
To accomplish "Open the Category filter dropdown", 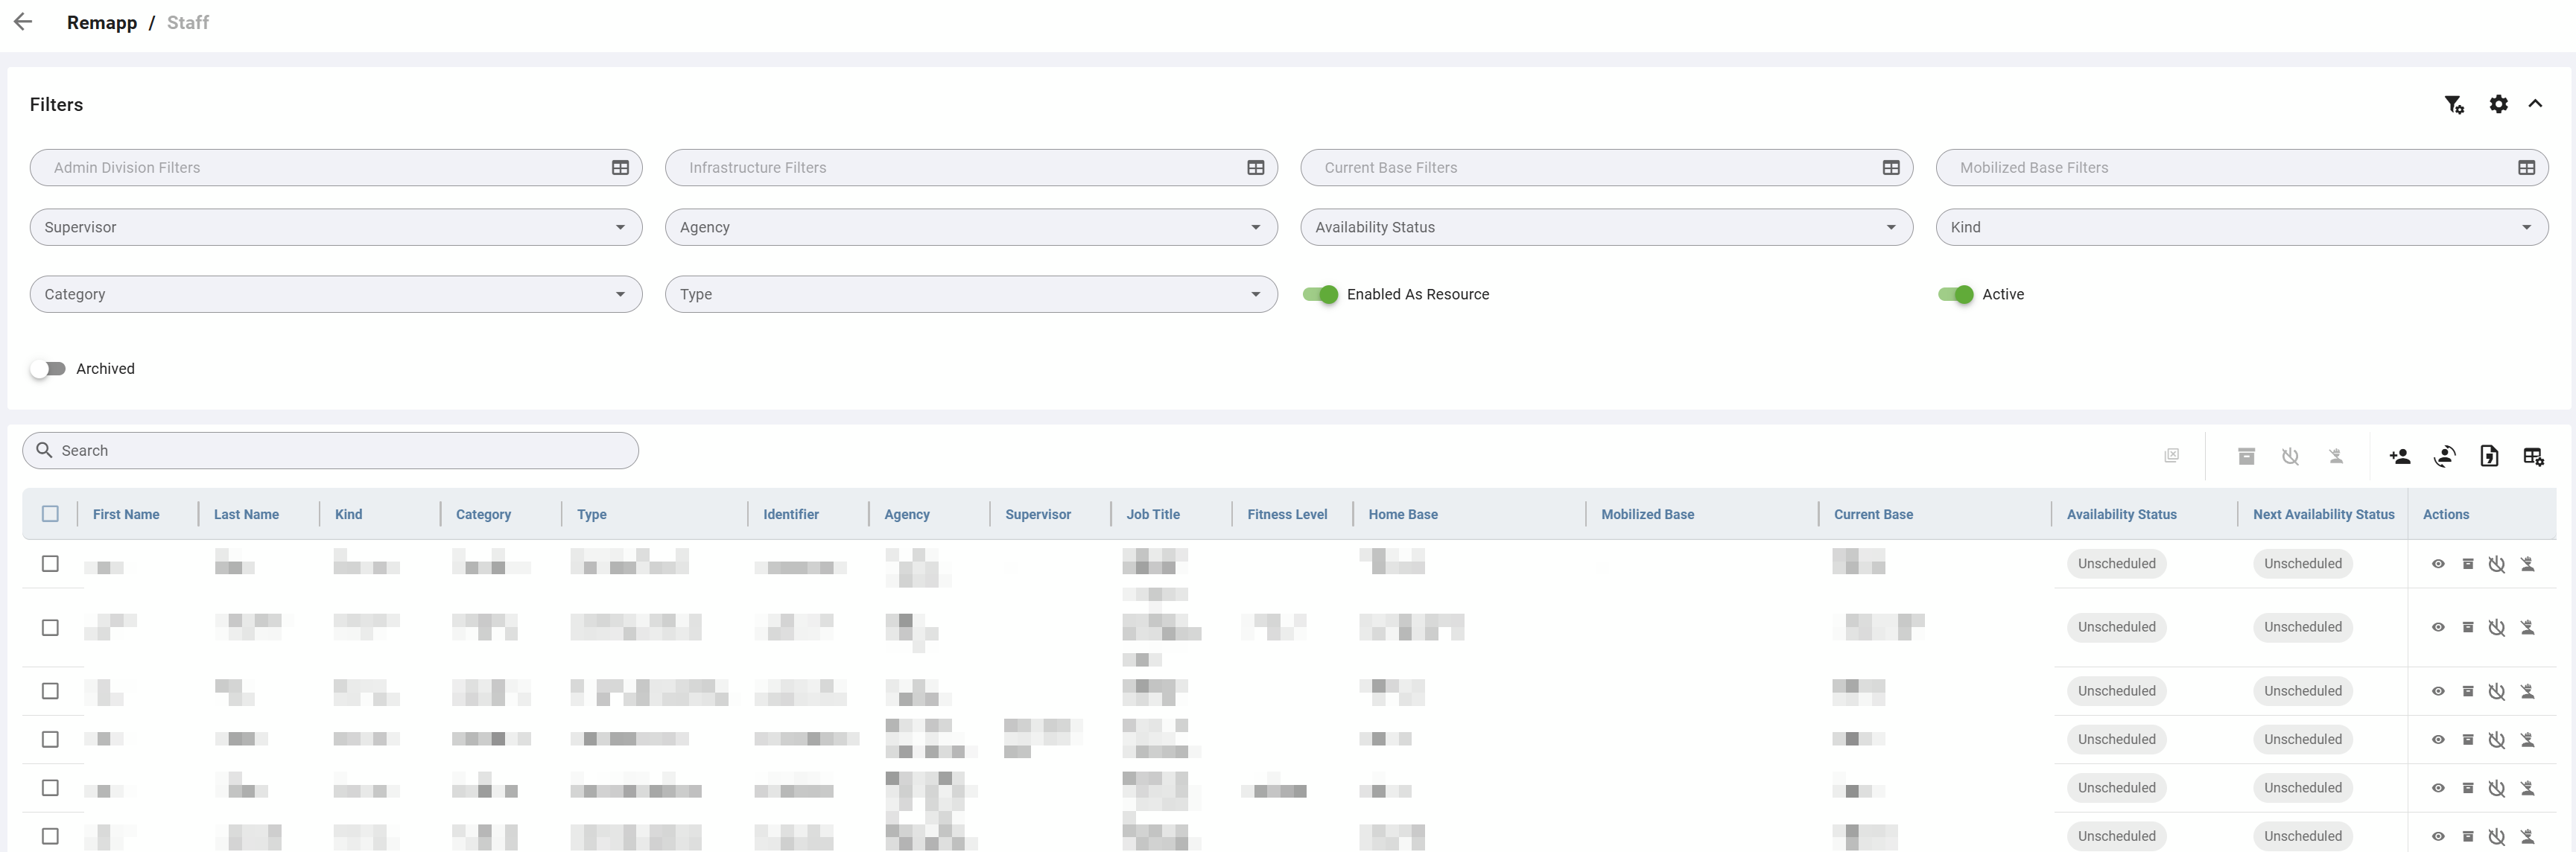I will (x=336, y=294).
